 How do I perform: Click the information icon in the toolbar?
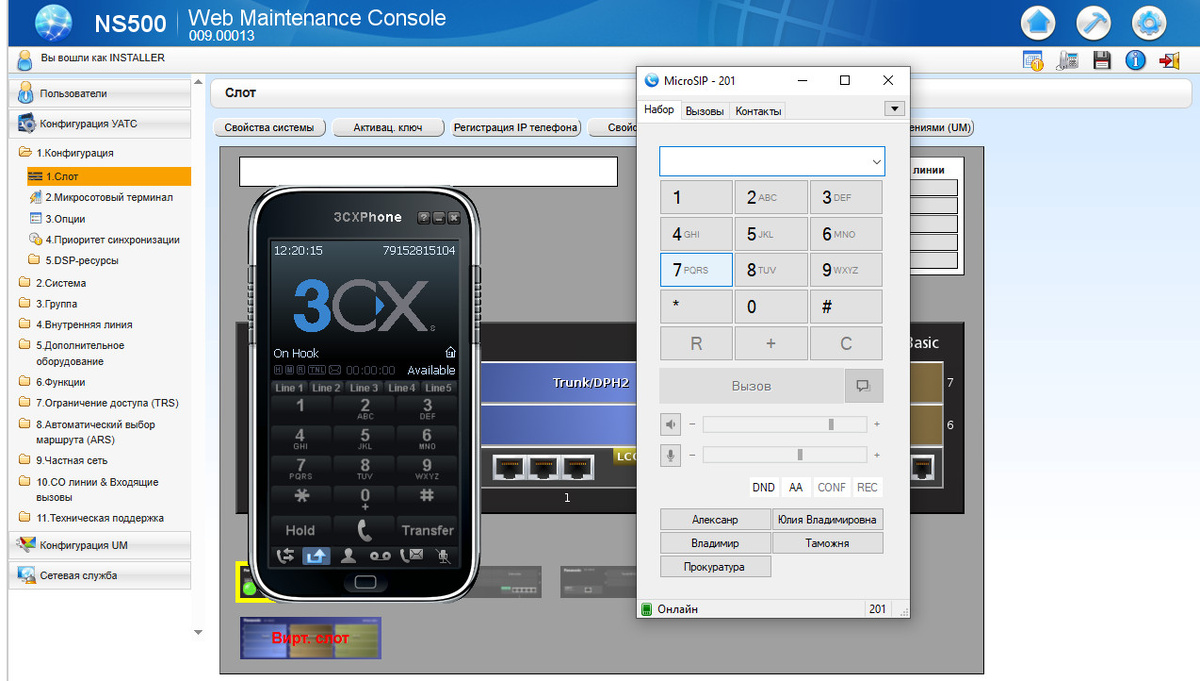pyautogui.click(x=1135, y=60)
